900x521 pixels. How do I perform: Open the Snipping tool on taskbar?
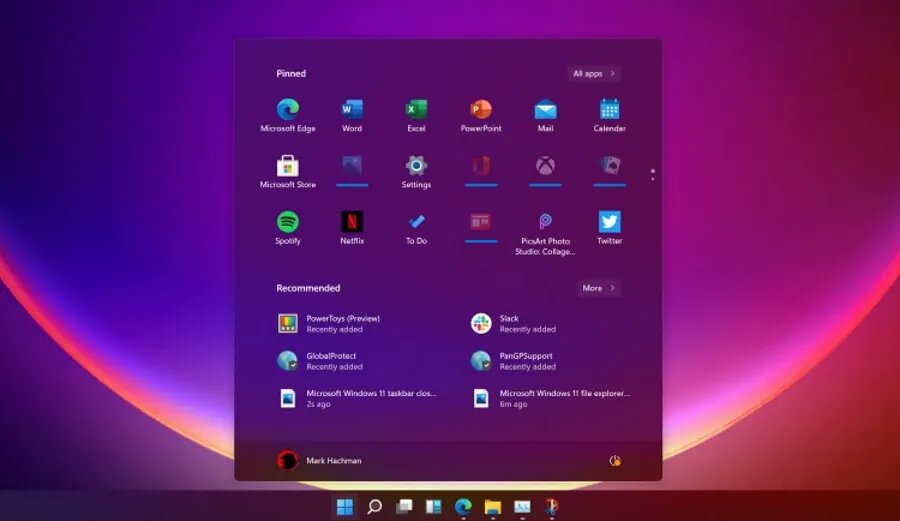pos(552,507)
